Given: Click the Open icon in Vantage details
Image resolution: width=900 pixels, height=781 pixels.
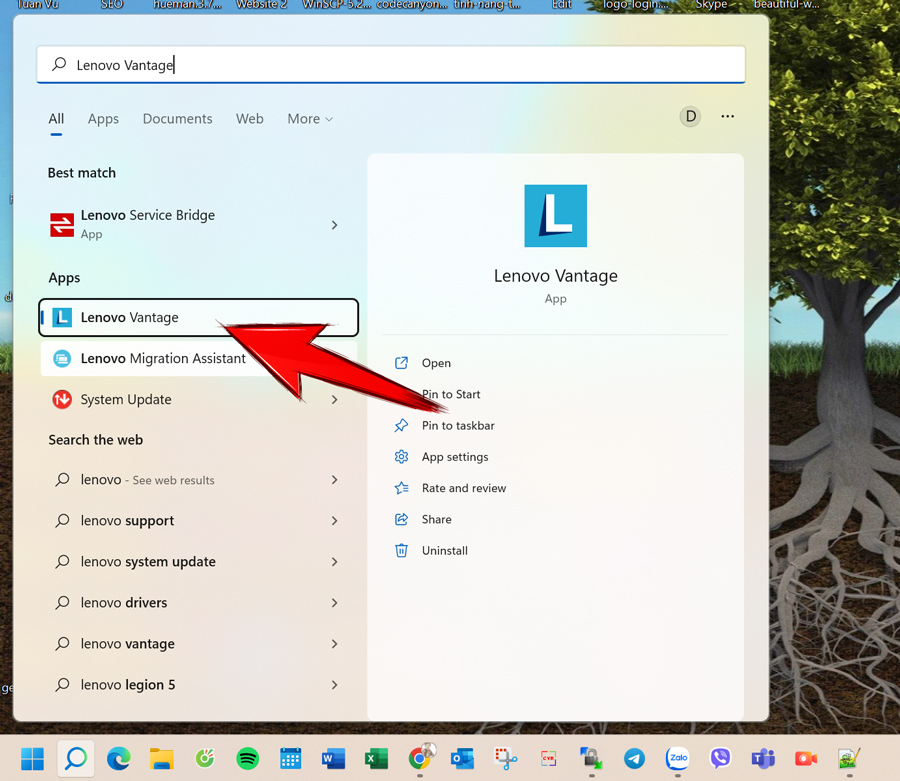Looking at the screenshot, I should 401,363.
